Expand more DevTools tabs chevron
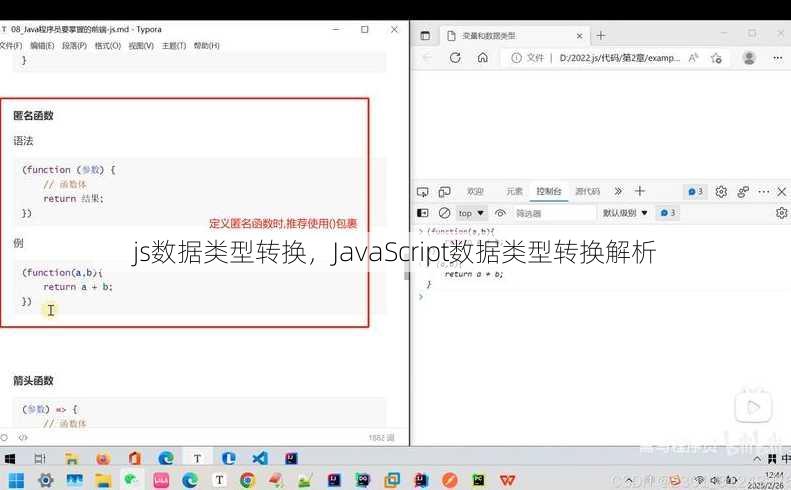 pyautogui.click(x=618, y=191)
